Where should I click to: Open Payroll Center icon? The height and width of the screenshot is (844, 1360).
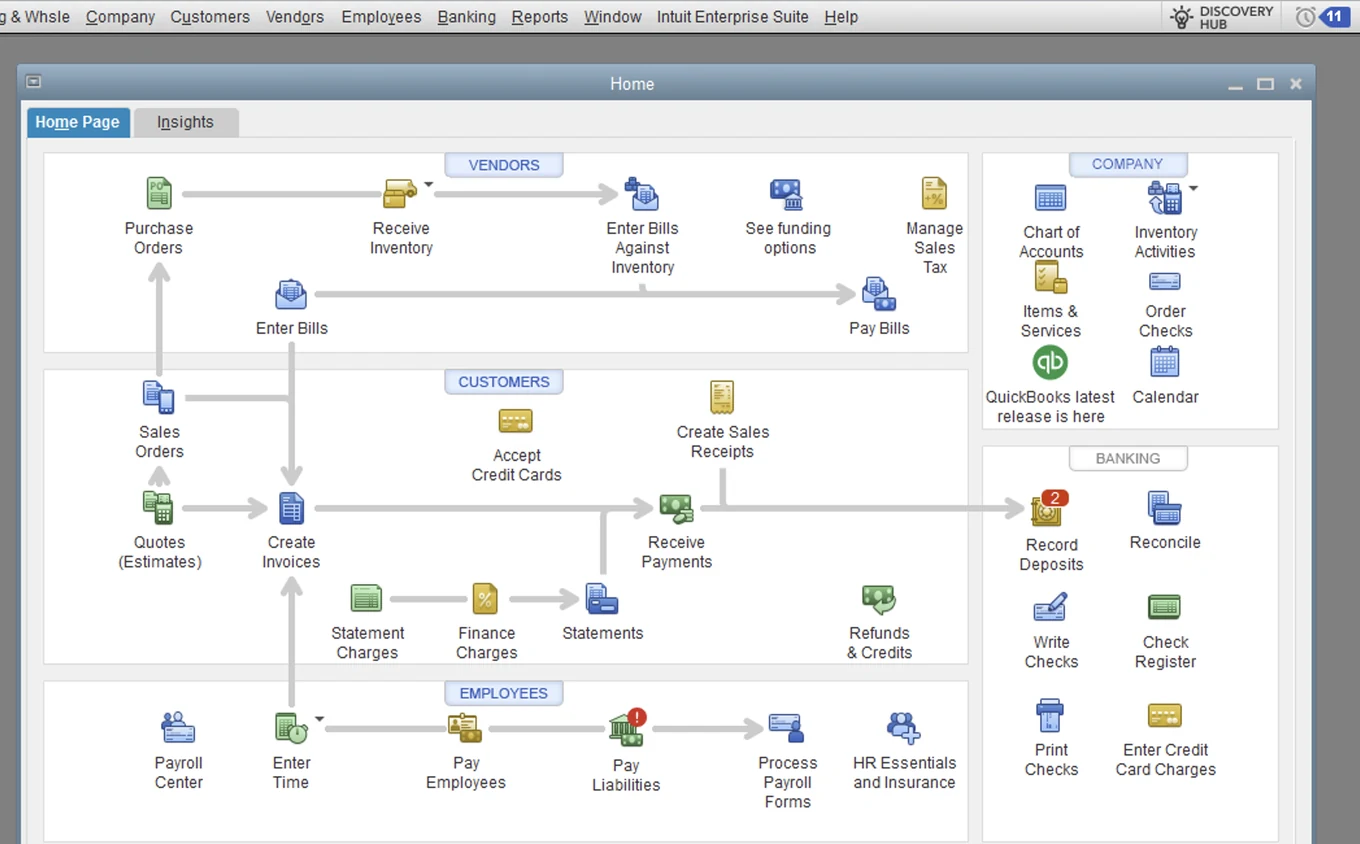[179, 728]
